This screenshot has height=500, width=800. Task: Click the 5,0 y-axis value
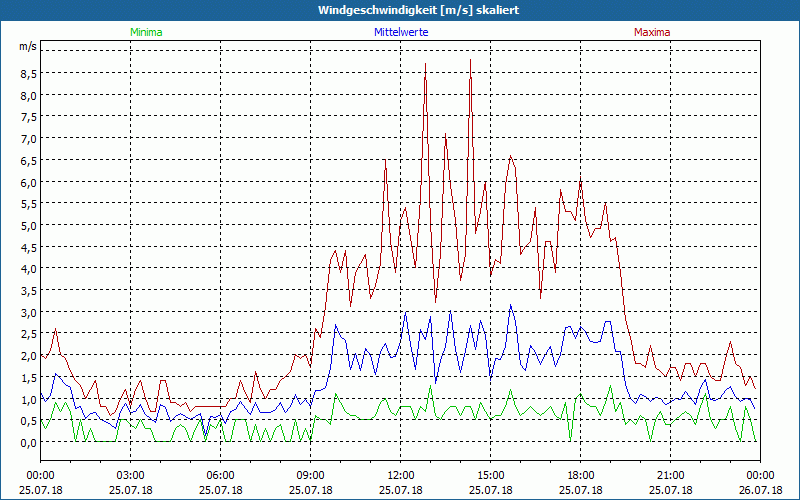pyautogui.click(x=28, y=226)
